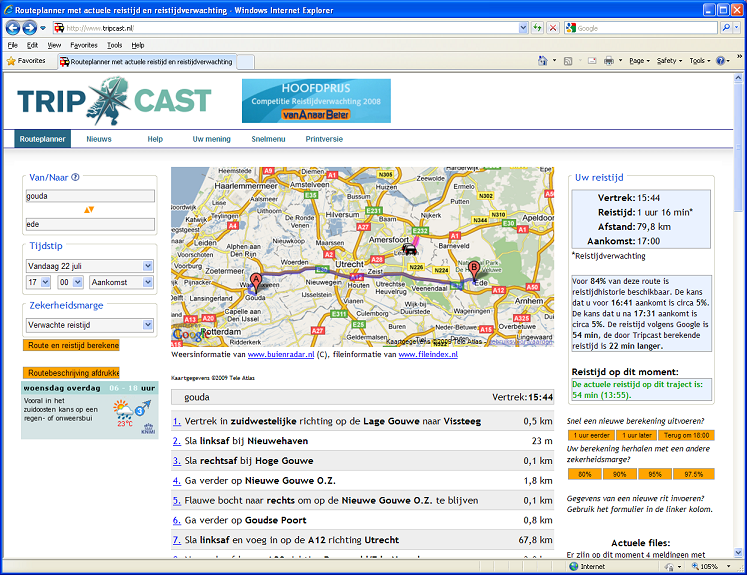Choose the 97.5% zekerheidsmarge button
Viewport: 747px width, 575px height.
point(694,474)
